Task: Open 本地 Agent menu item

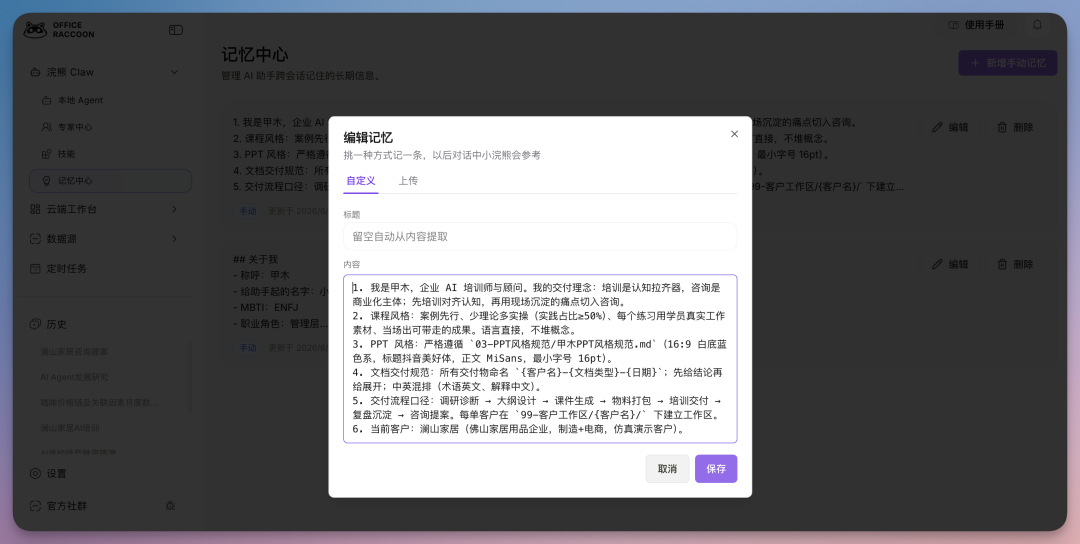Action: (110, 100)
